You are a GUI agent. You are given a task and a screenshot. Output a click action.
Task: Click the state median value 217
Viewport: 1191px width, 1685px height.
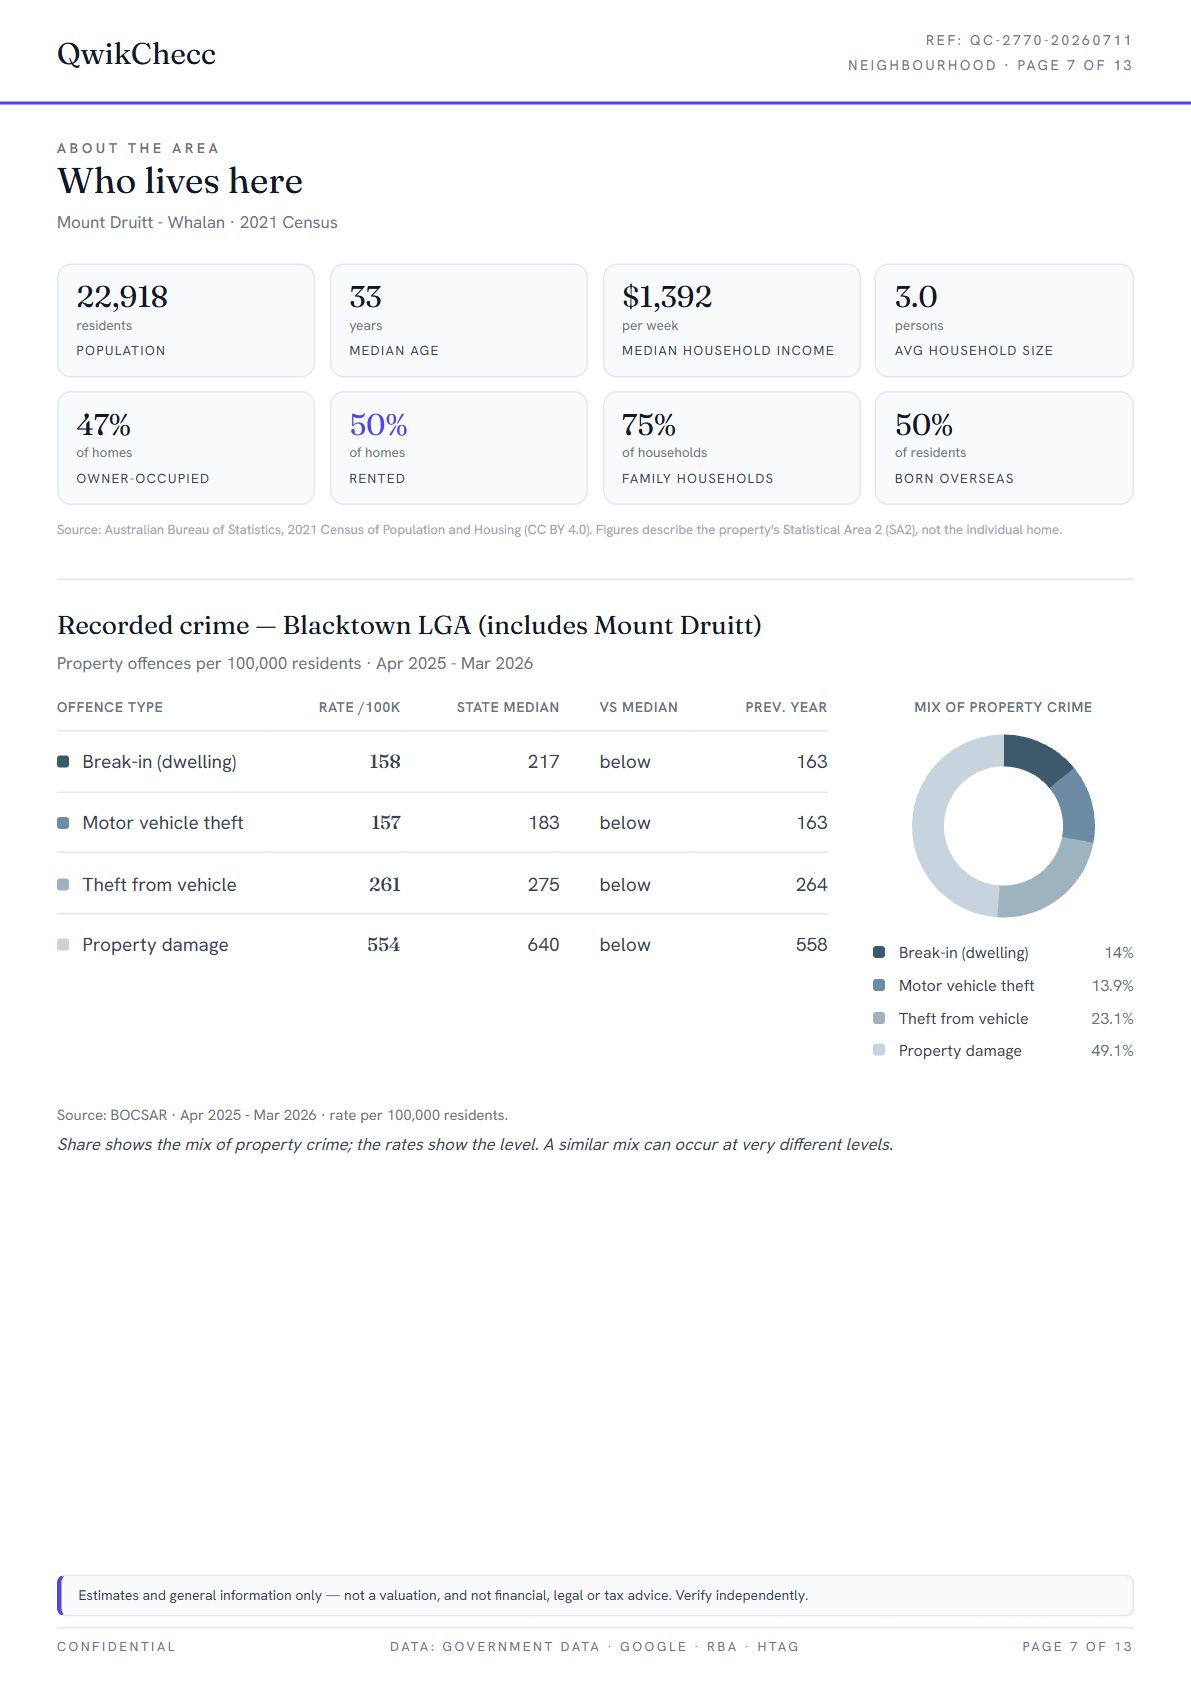(x=543, y=762)
